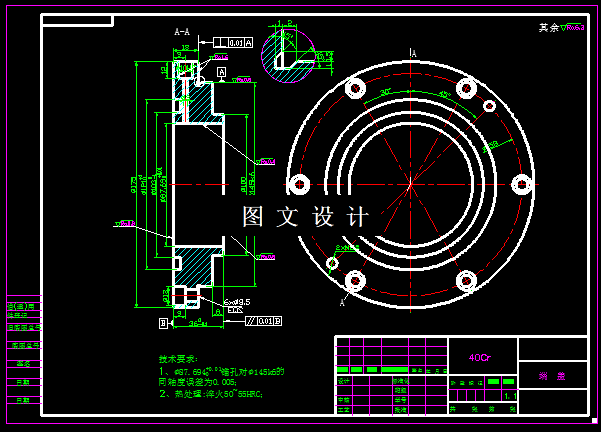The height and width of the screenshot is (432, 601).
Task: Select the hole callout "6×Φ9.5"
Action: pyautogui.click(x=237, y=302)
